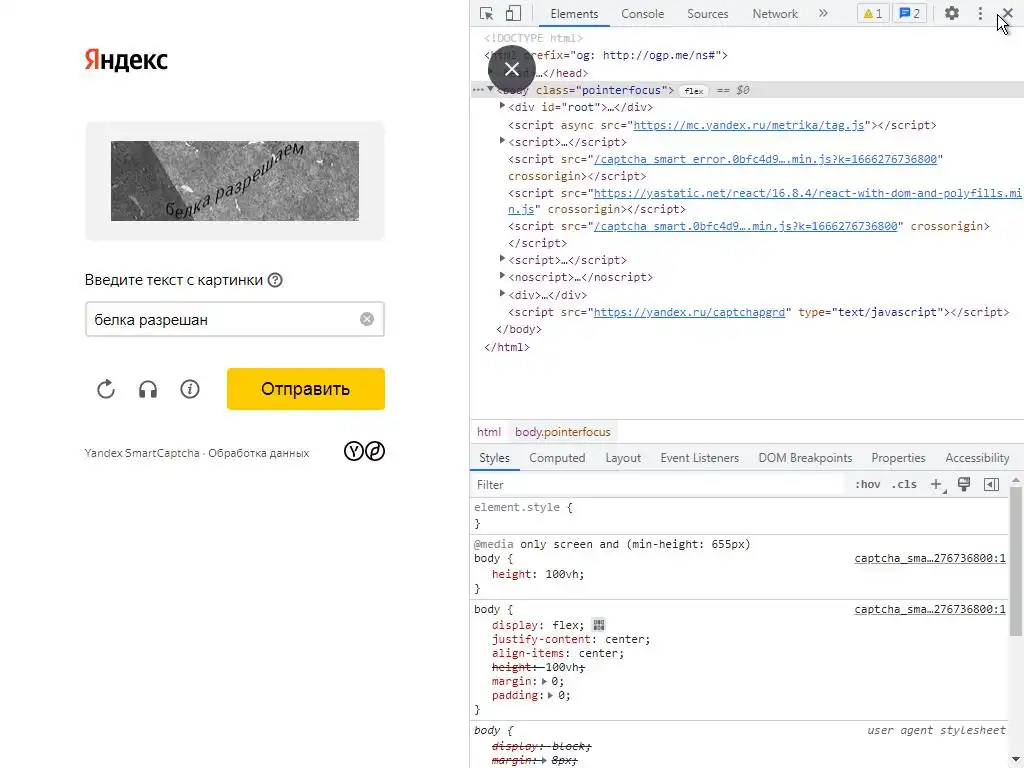This screenshot has height=768, width=1024.
Task: Open the metrika/tag.js script link
Action: coord(748,125)
